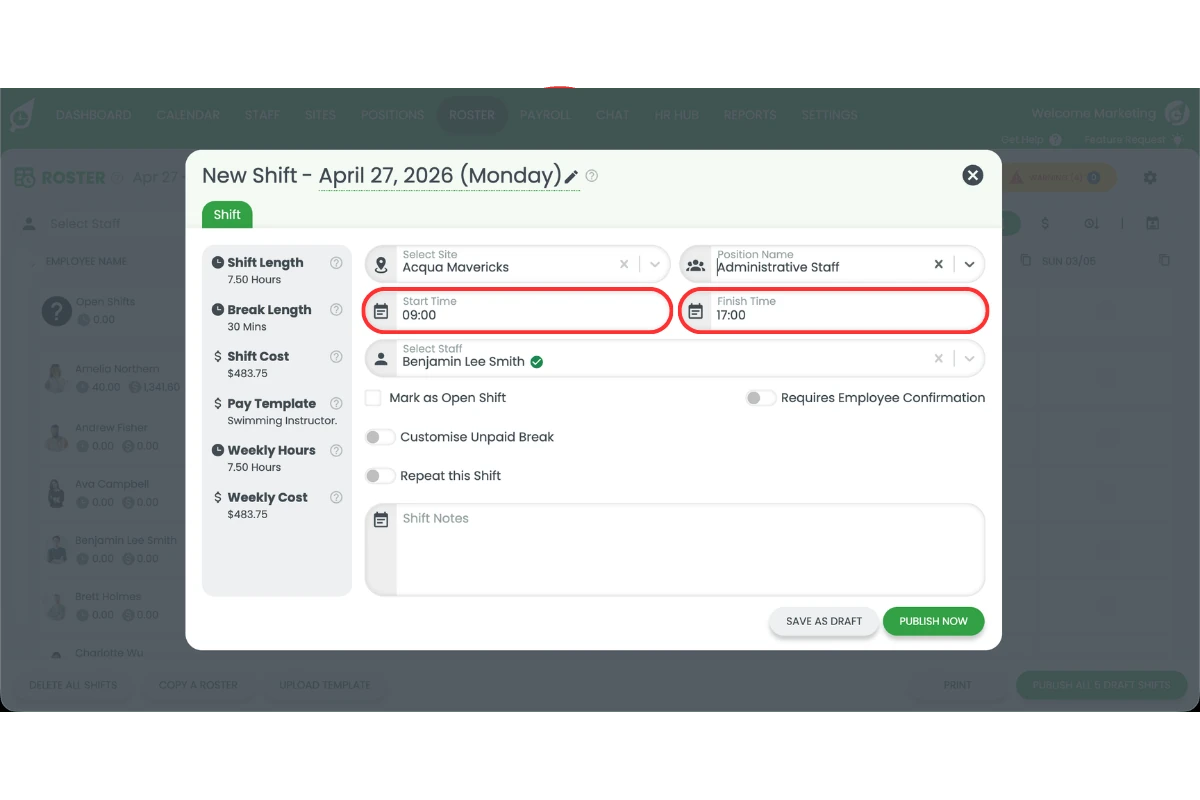1200x800 pixels.
Task: Click the green verified badge beside Benjamin Lee Smith
Action: click(x=537, y=362)
